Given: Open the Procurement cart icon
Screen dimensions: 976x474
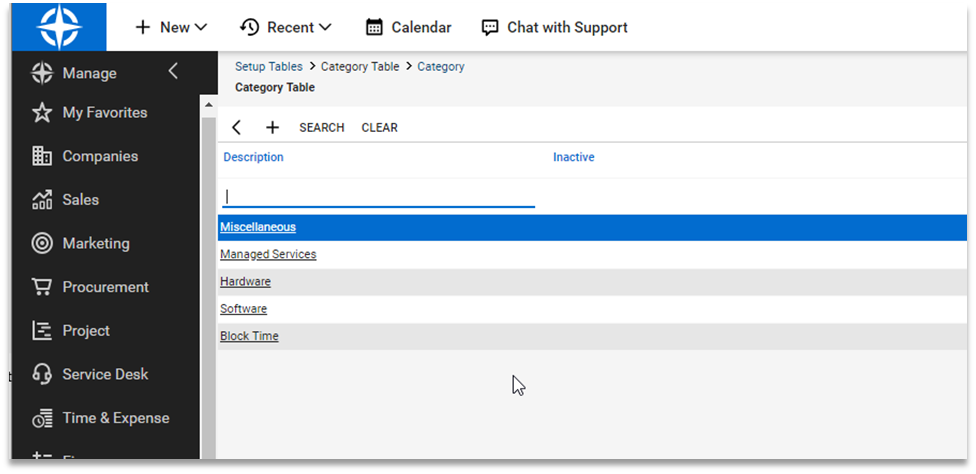Looking at the screenshot, I should click(x=42, y=287).
